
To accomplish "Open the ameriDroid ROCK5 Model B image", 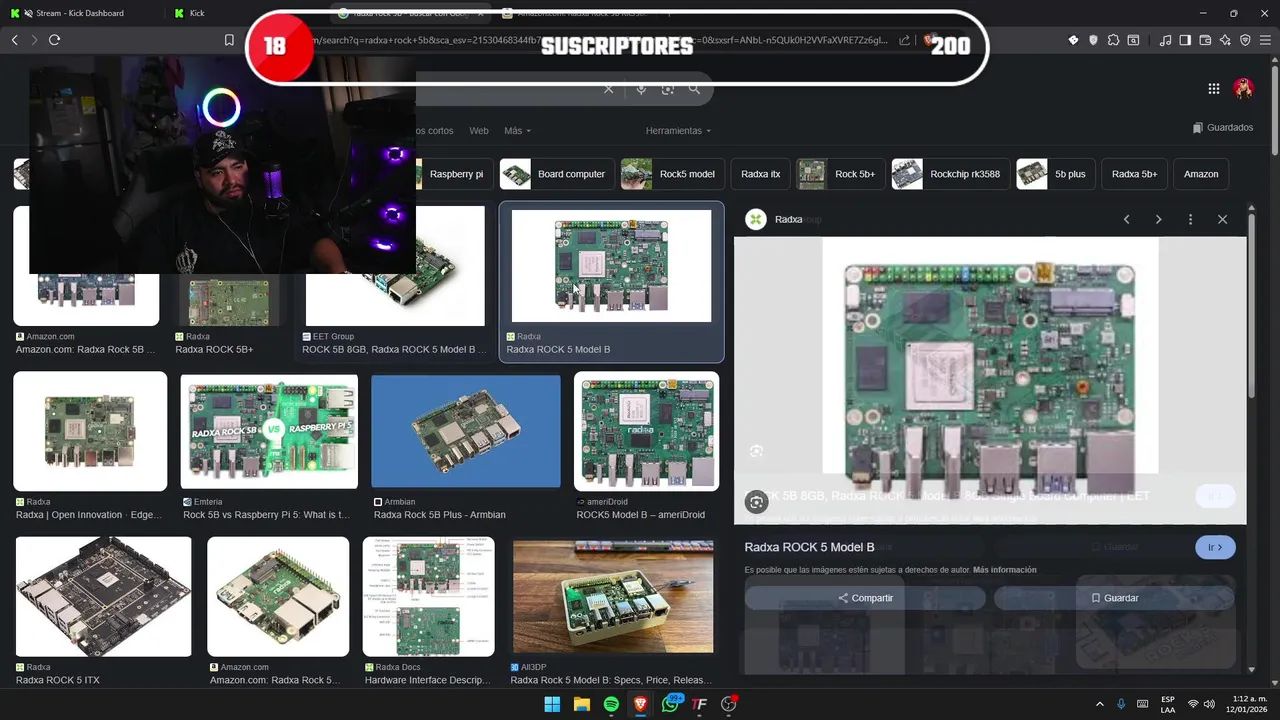I will 646,432.
